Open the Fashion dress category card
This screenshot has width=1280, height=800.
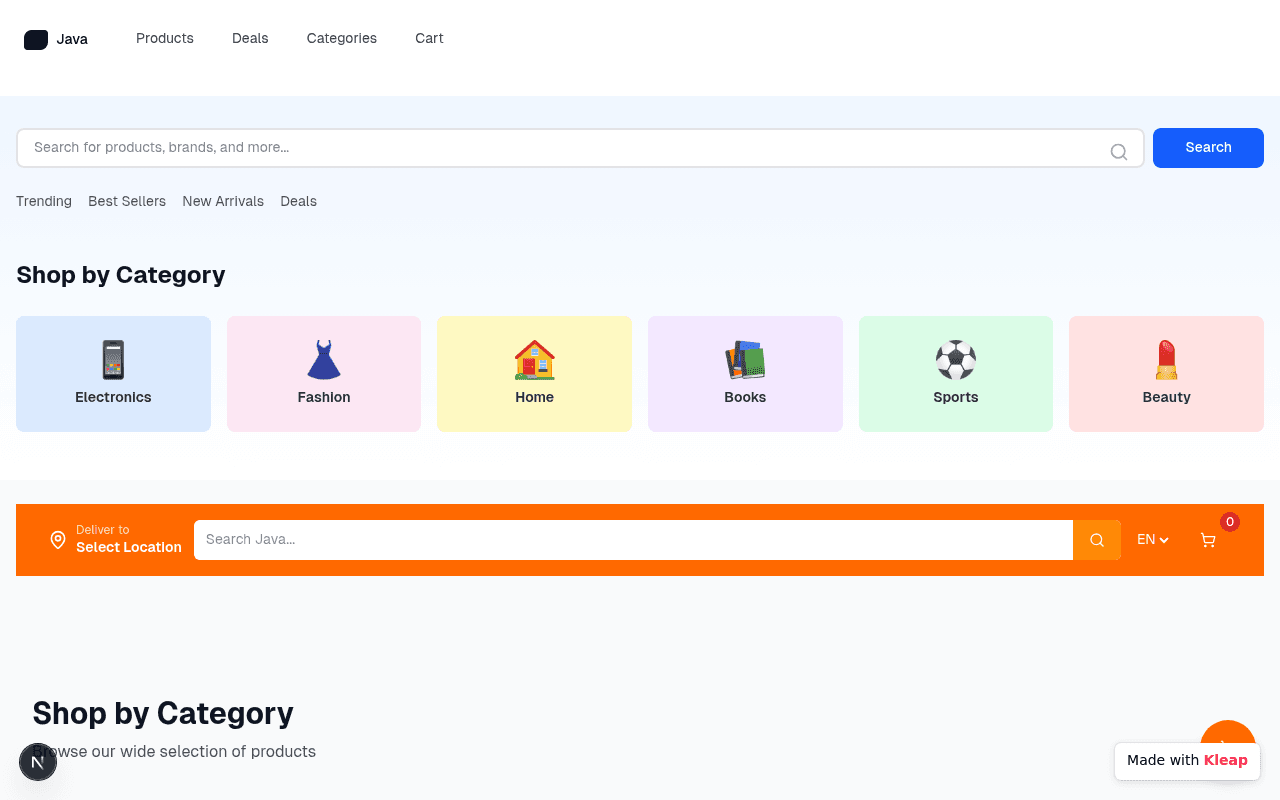pos(324,374)
